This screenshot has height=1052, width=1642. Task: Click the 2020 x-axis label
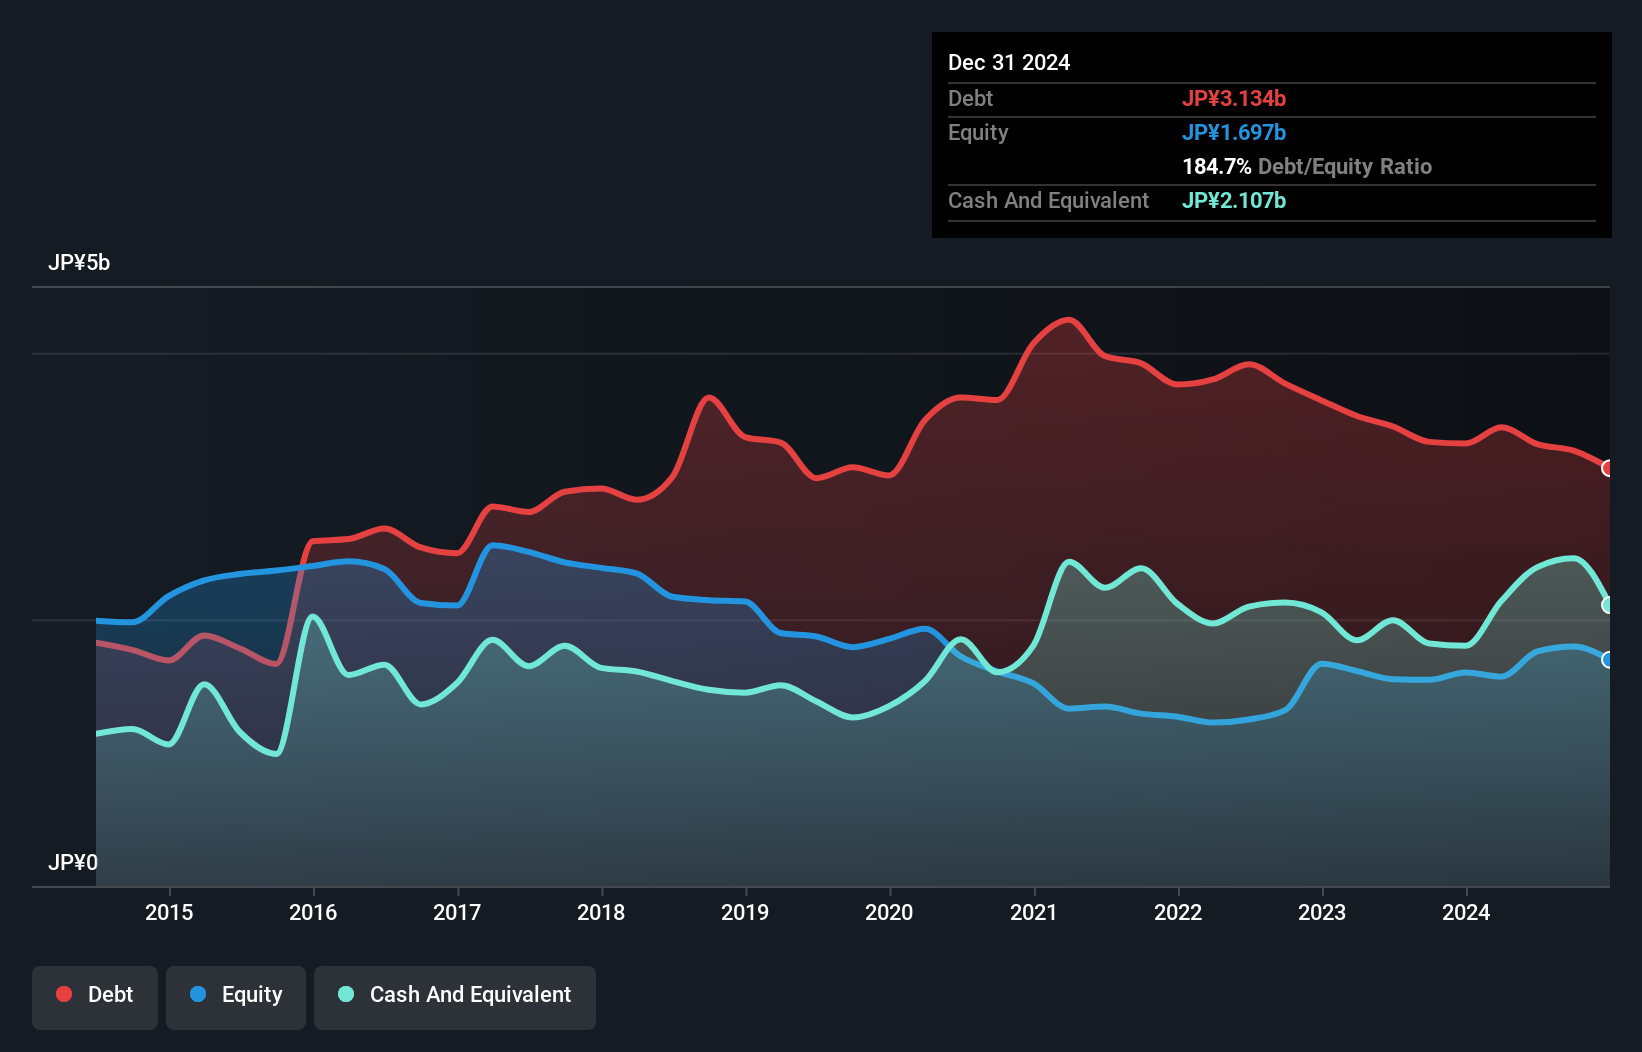[889, 912]
